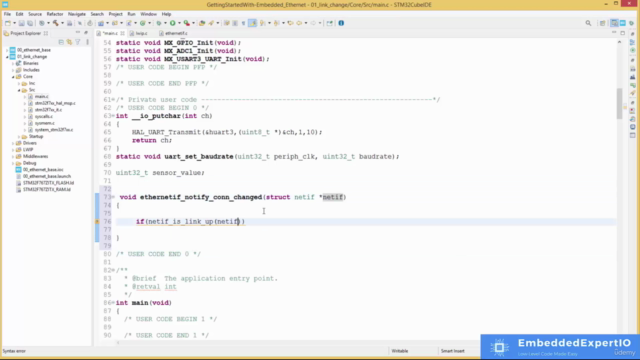
Task: Click the Project Explorer filter funnel icon
Action: pyautogui.click(x=78, y=42)
